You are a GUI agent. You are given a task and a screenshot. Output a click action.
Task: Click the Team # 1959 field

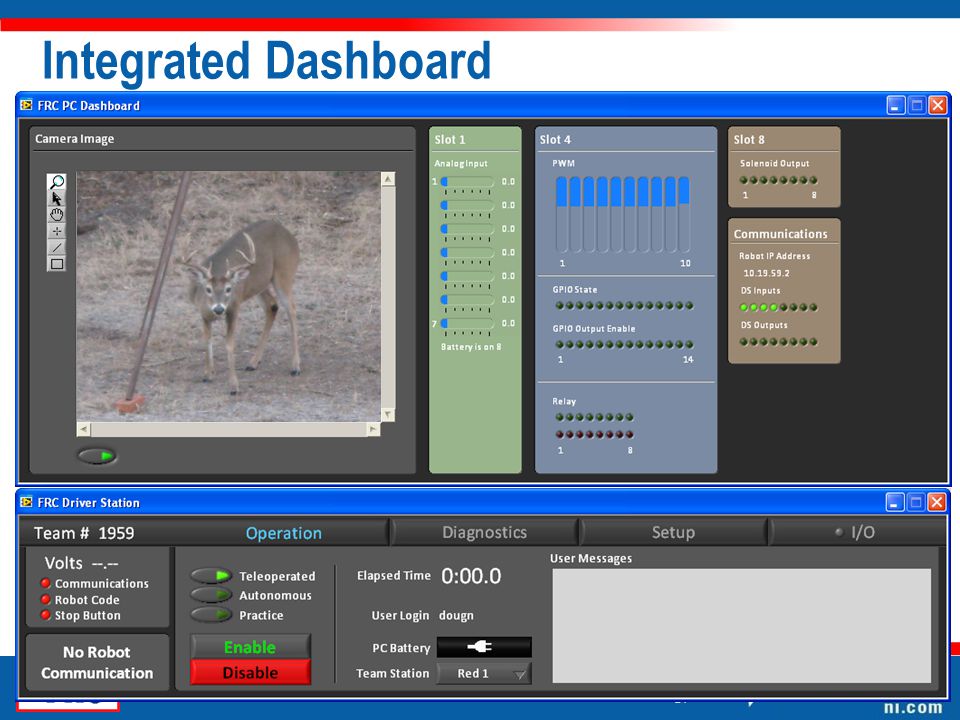(84, 533)
